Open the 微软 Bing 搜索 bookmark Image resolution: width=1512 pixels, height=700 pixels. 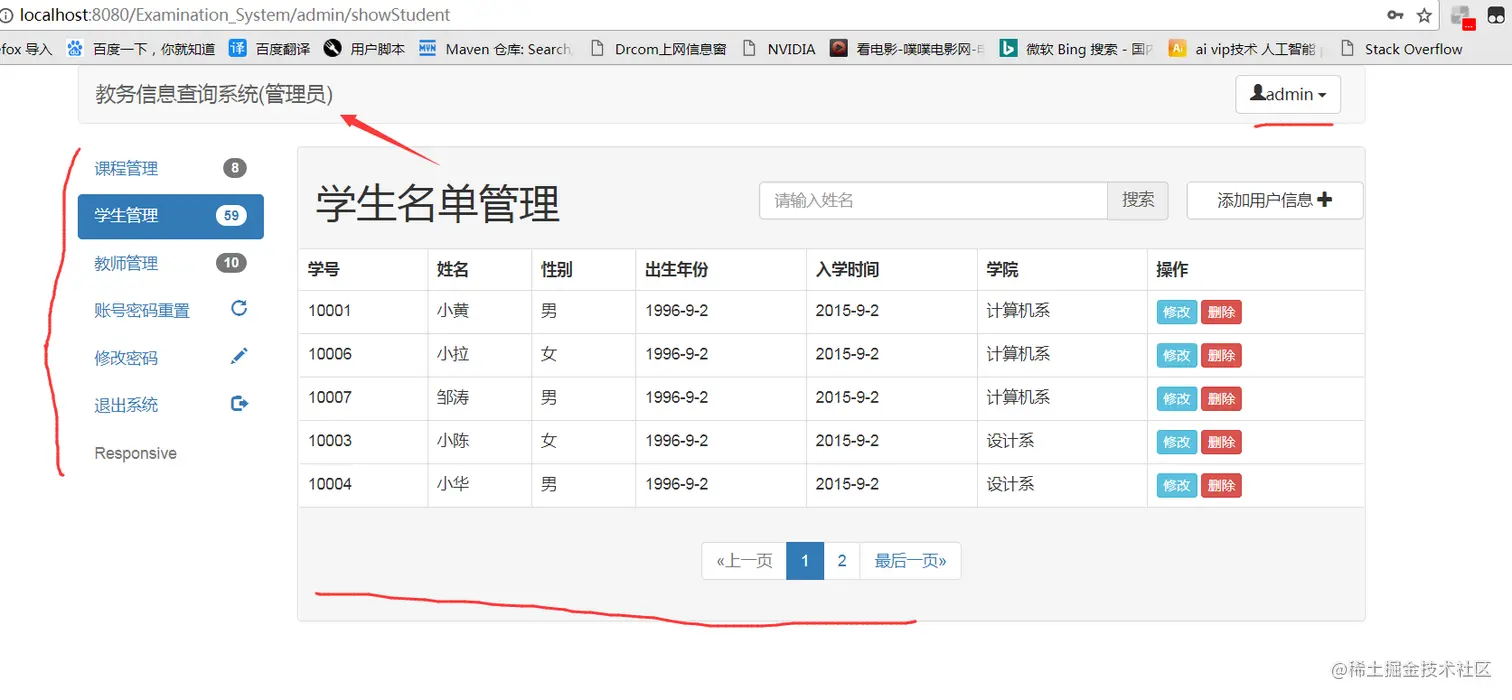[1077, 48]
